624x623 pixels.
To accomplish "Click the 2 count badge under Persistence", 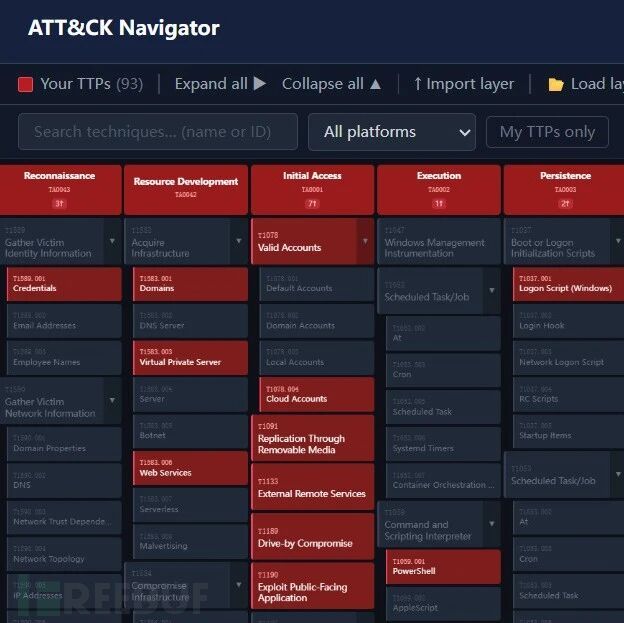I will [x=565, y=204].
